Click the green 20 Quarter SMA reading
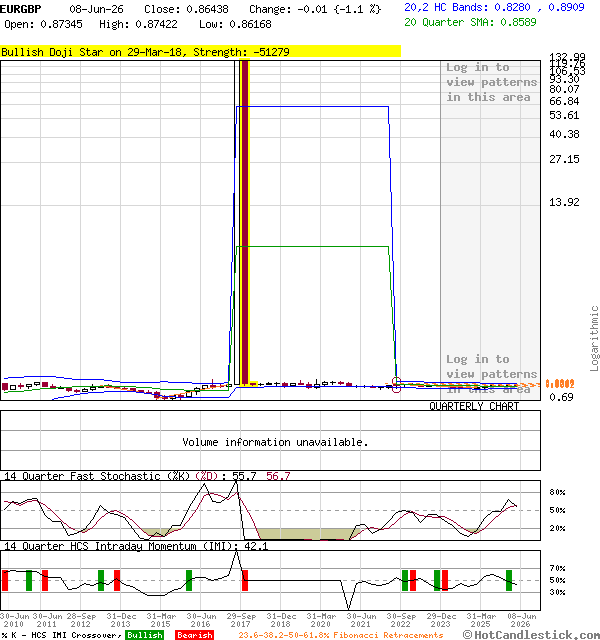600x640 pixels. coord(470,22)
